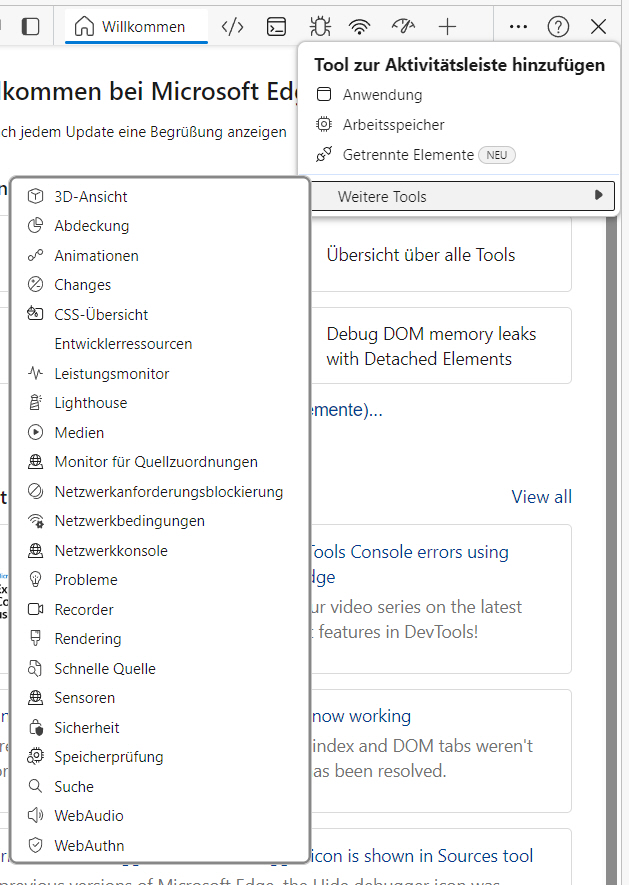The height and width of the screenshot is (885, 629).
Task: Click the plus icon for more tools
Action: 447,27
